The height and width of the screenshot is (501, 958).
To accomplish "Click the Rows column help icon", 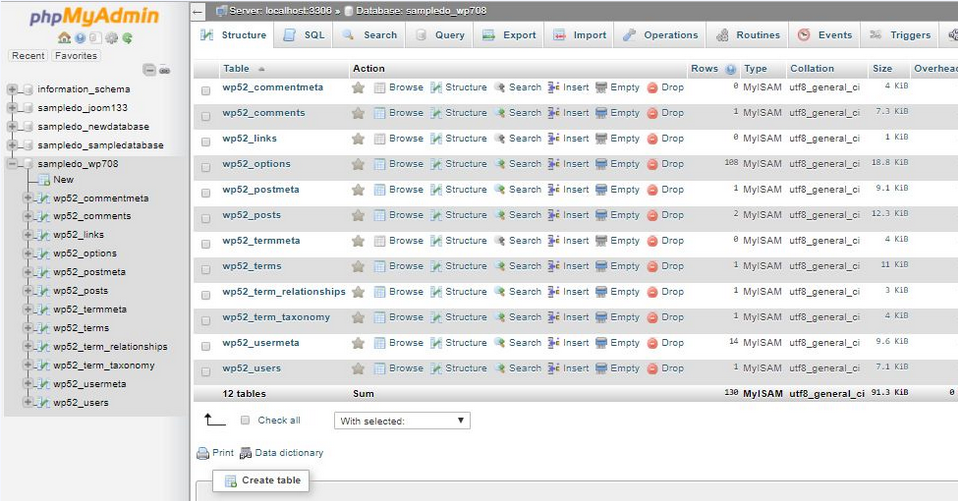I will (730, 70).
